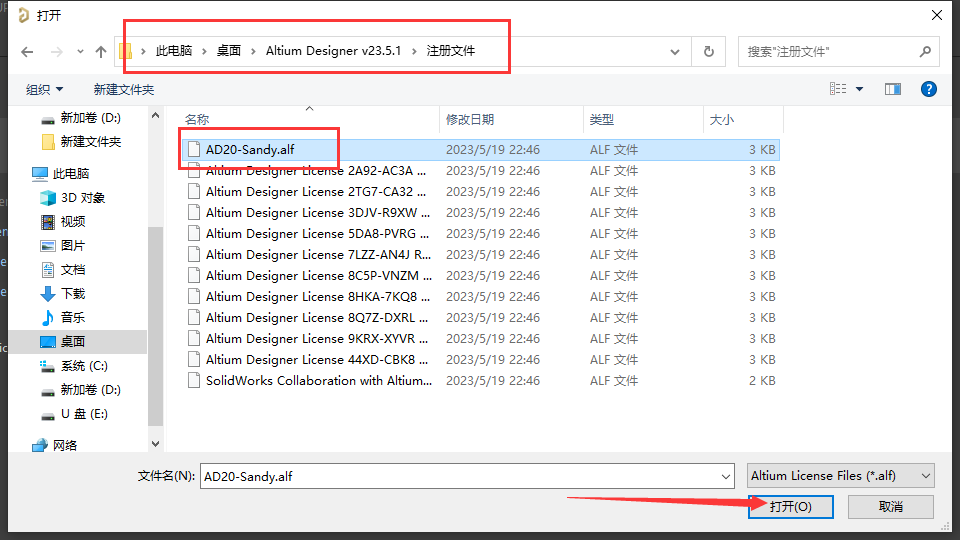The image size is (960, 540).
Task: Select Altium Designer License 7LZZ-AN4J file
Action: (481, 255)
